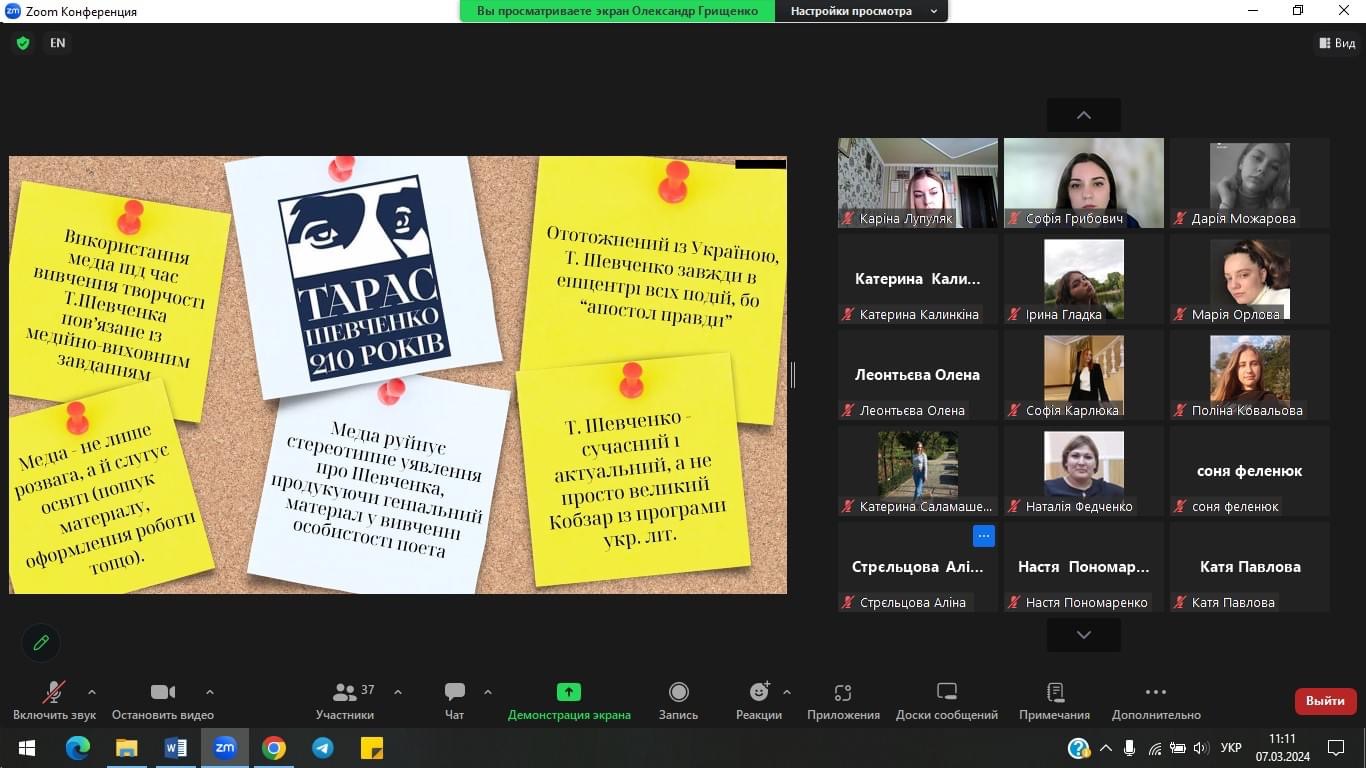Open Microsoft Edge from the taskbar
Viewport: 1366px width, 768px height.
[77, 748]
